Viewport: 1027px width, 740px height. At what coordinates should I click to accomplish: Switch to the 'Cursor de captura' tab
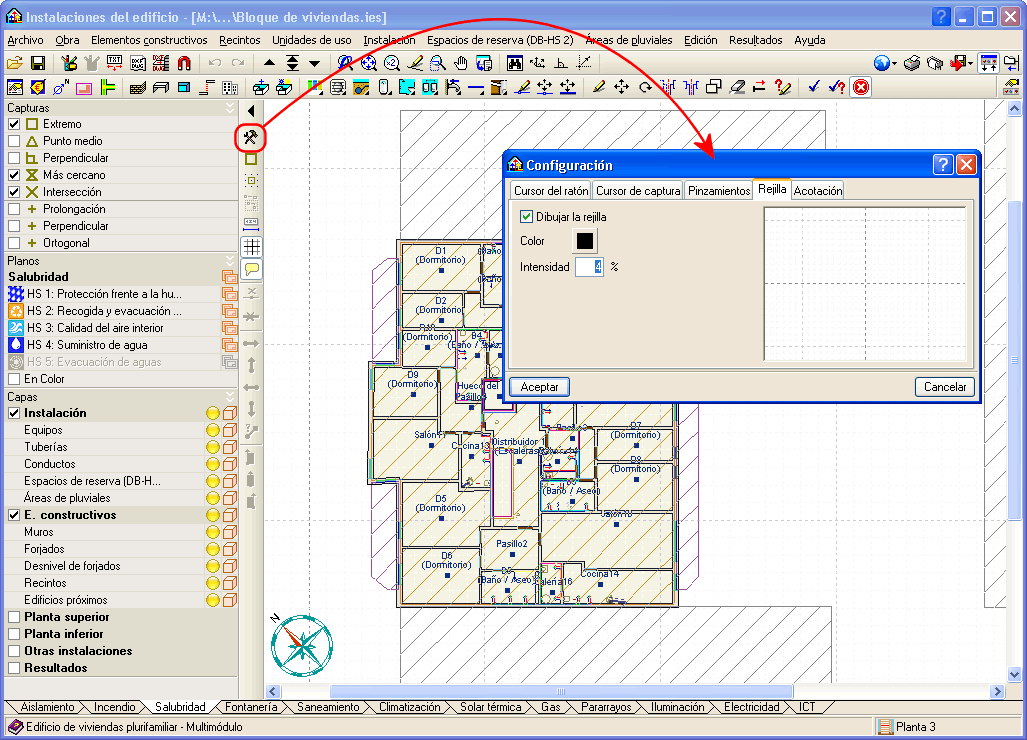pos(638,190)
